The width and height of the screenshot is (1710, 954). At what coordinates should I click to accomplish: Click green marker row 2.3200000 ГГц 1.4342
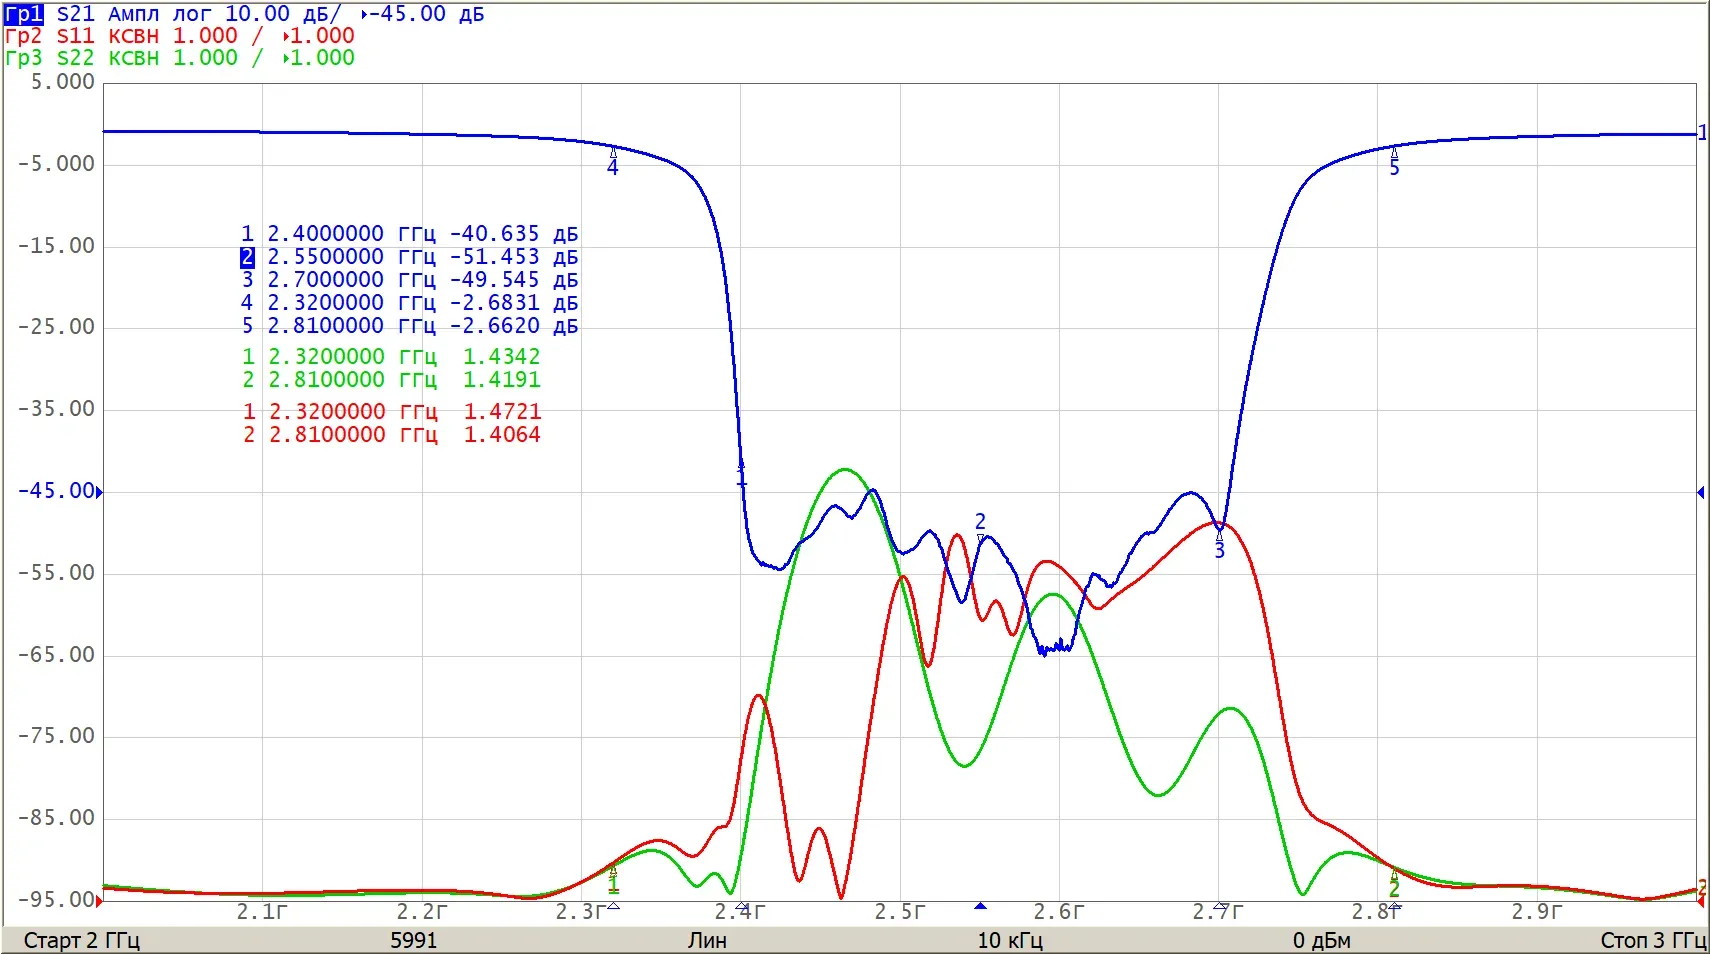click(x=391, y=357)
